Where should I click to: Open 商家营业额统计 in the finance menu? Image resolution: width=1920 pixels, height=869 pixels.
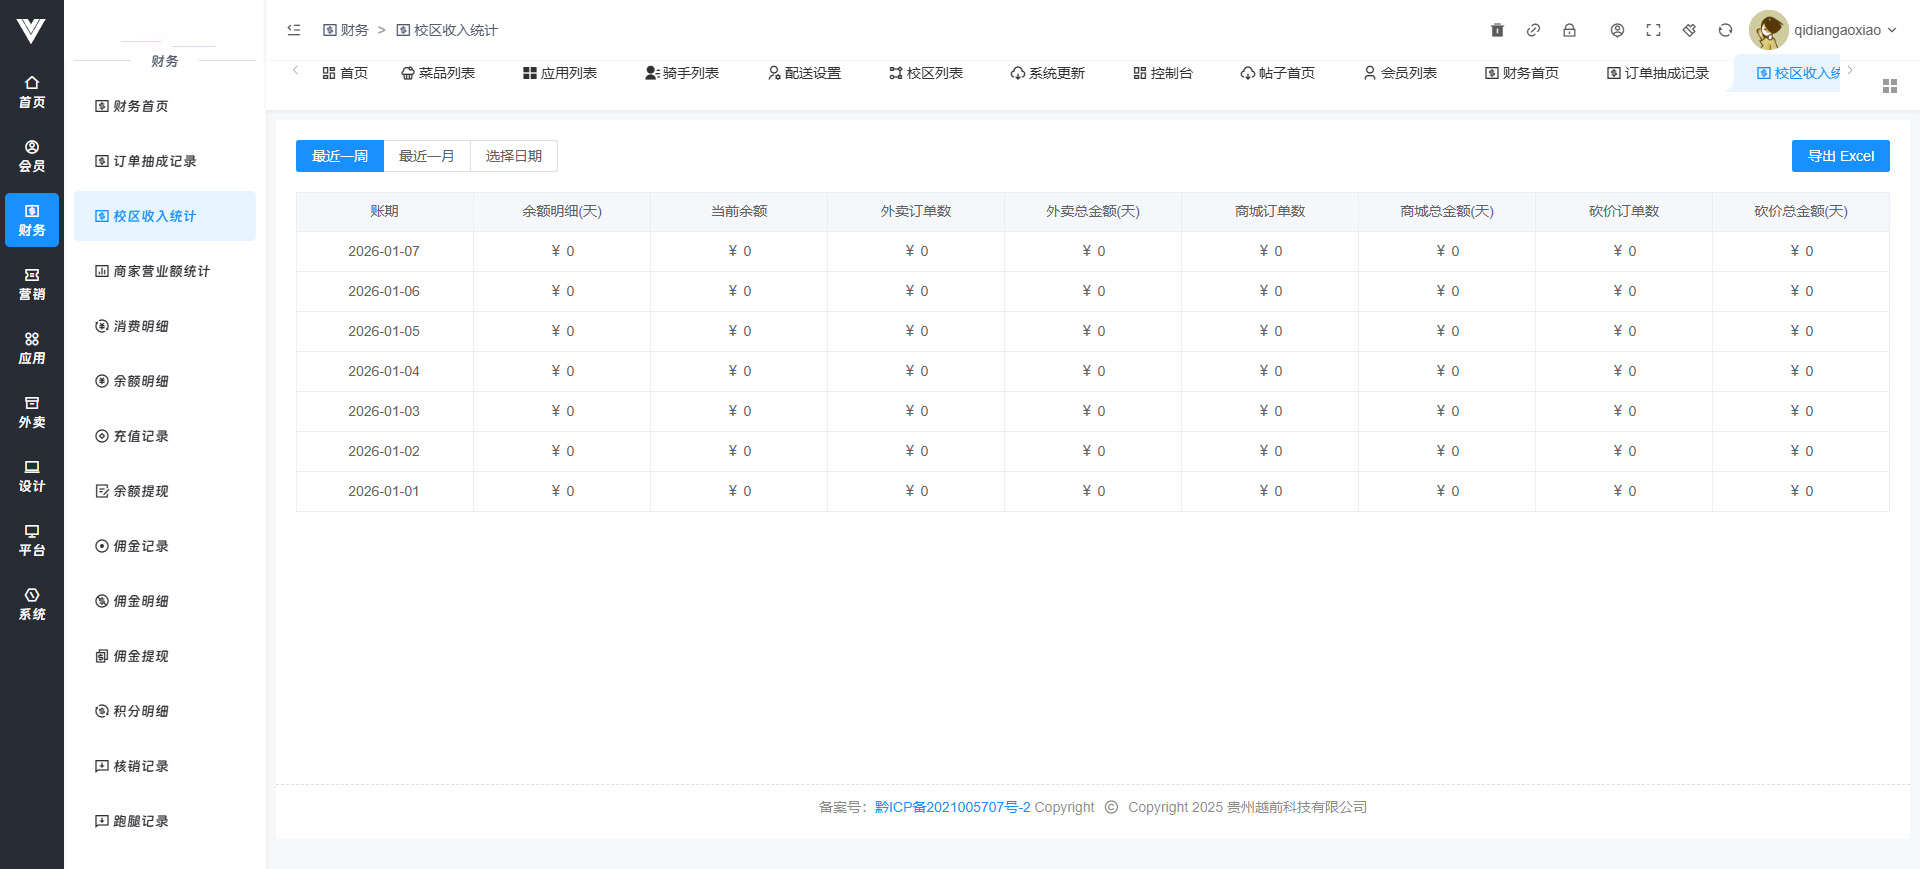(x=161, y=271)
